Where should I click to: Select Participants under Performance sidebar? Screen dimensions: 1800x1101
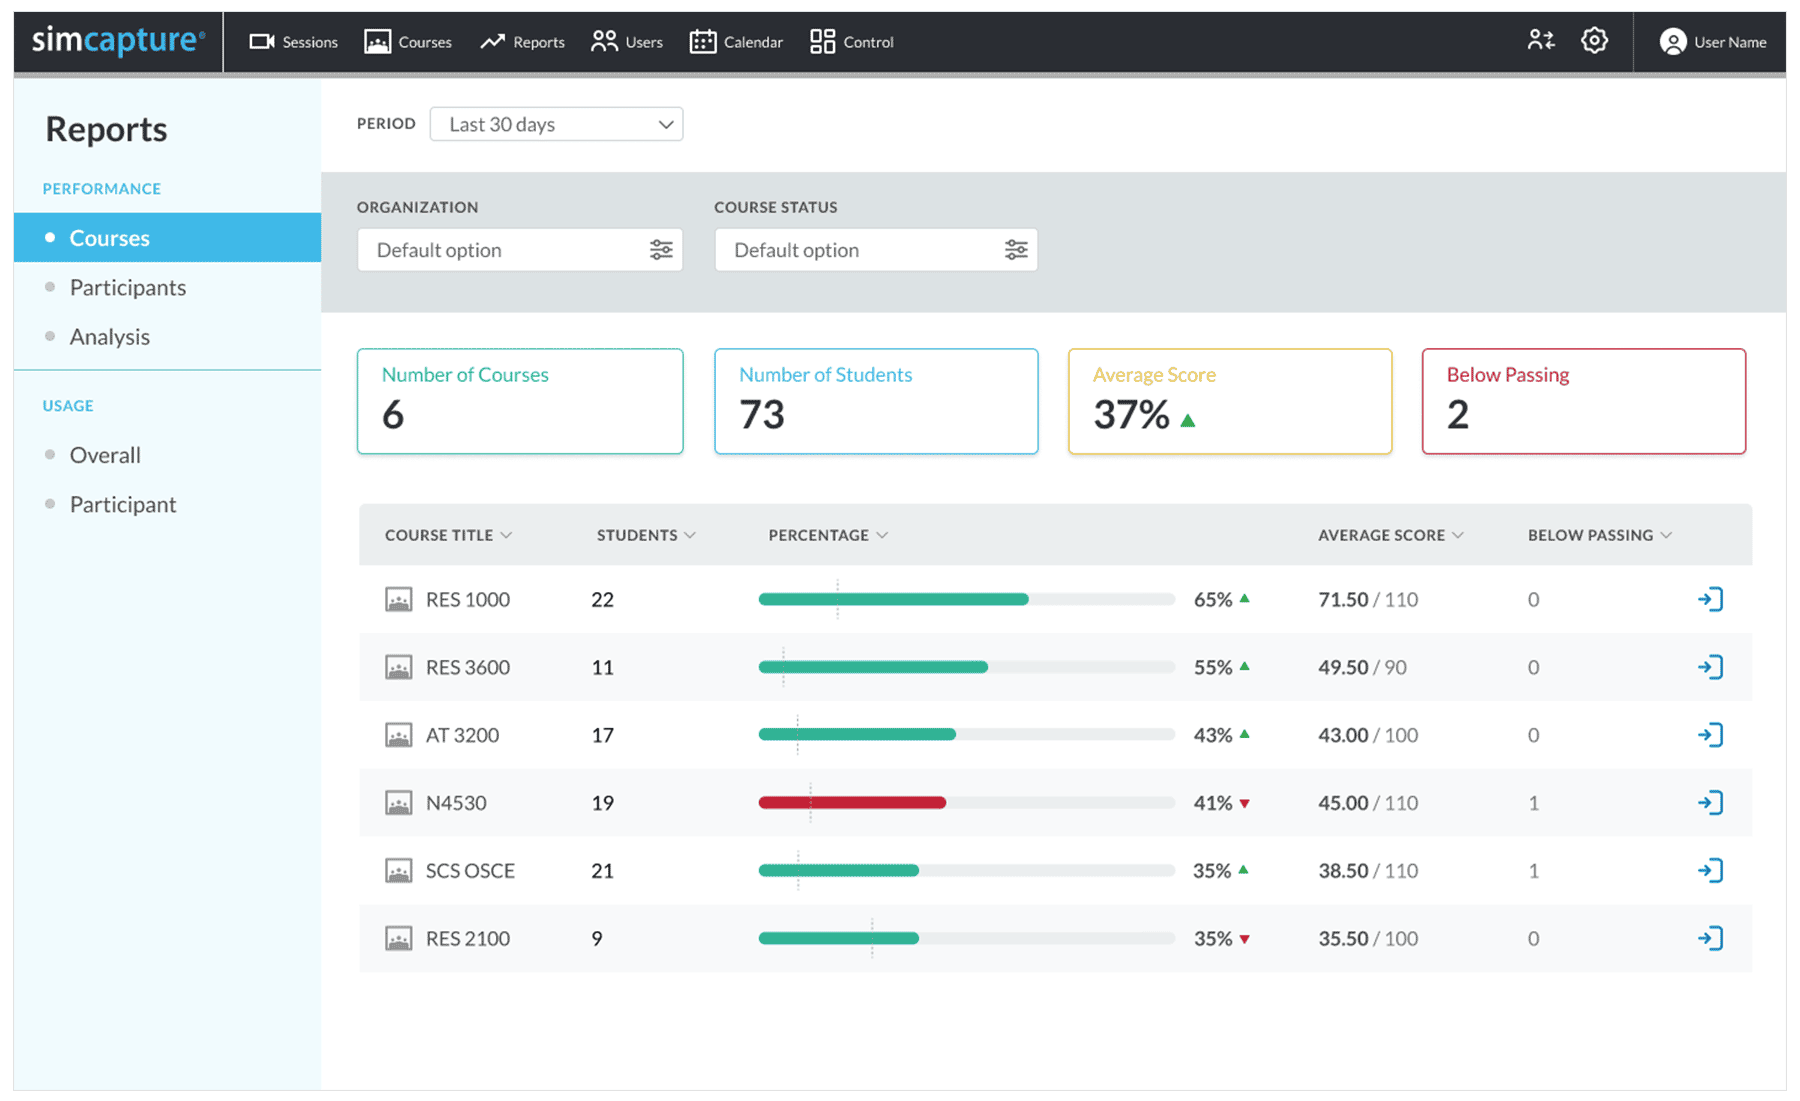128,288
